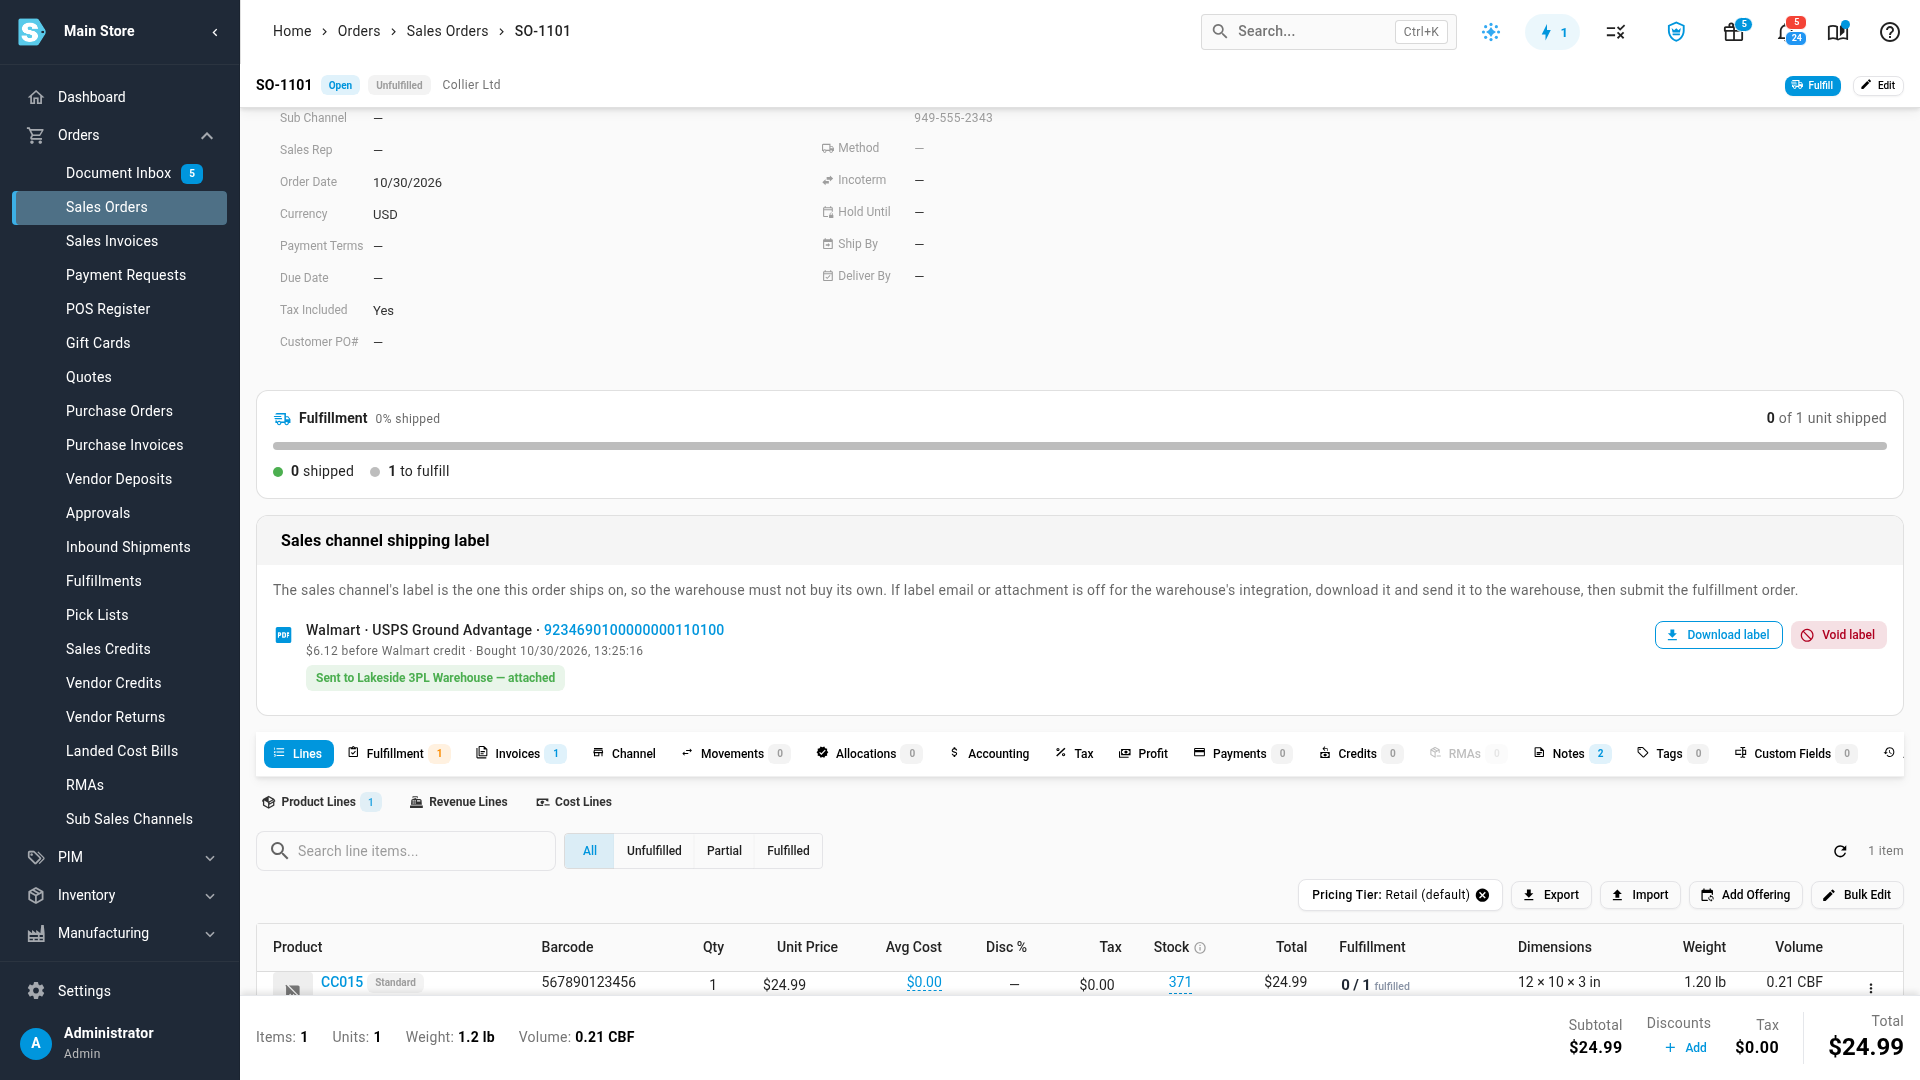Void the shipping label

1838,635
